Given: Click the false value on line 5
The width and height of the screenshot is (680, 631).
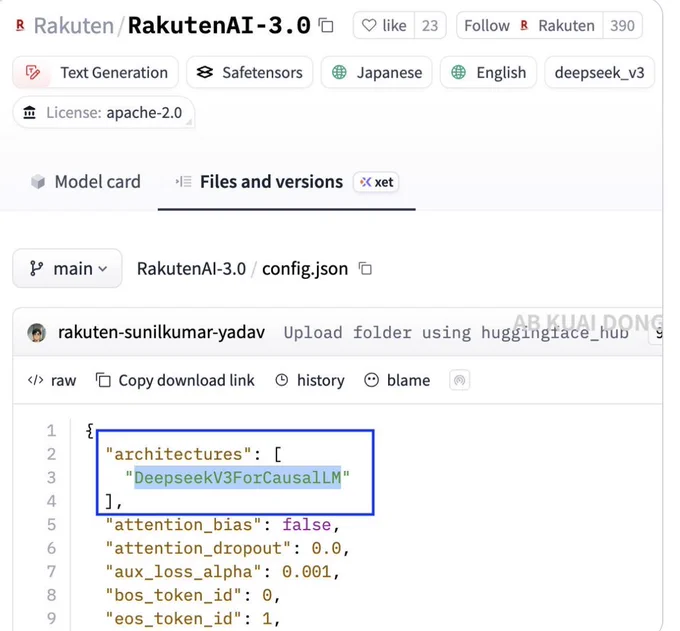Looking at the screenshot, I should click(307, 525).
